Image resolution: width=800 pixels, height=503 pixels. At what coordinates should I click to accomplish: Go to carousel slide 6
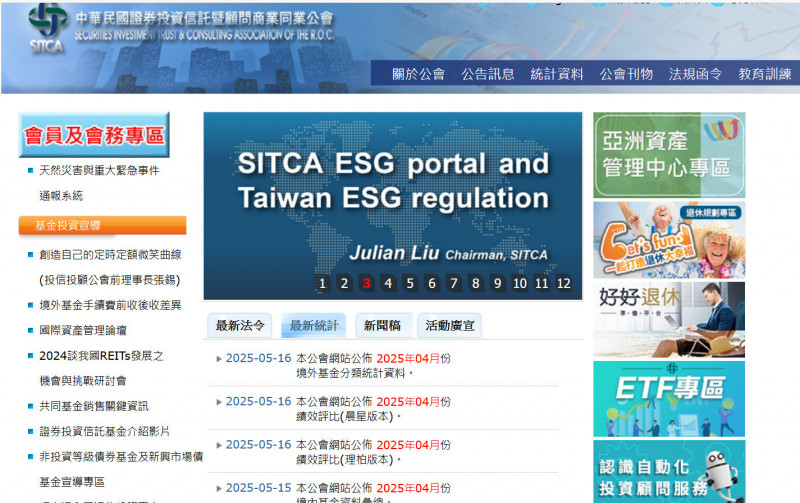pos(432,283)
